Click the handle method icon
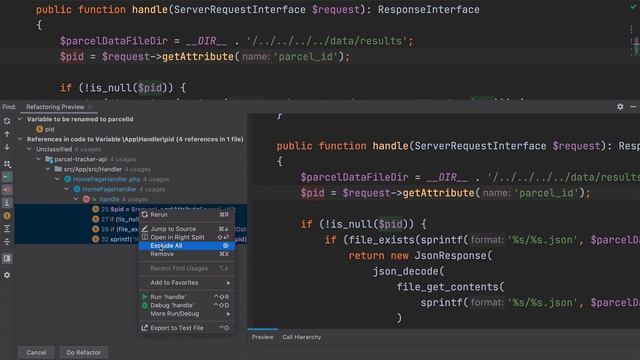 pos(86,199)
